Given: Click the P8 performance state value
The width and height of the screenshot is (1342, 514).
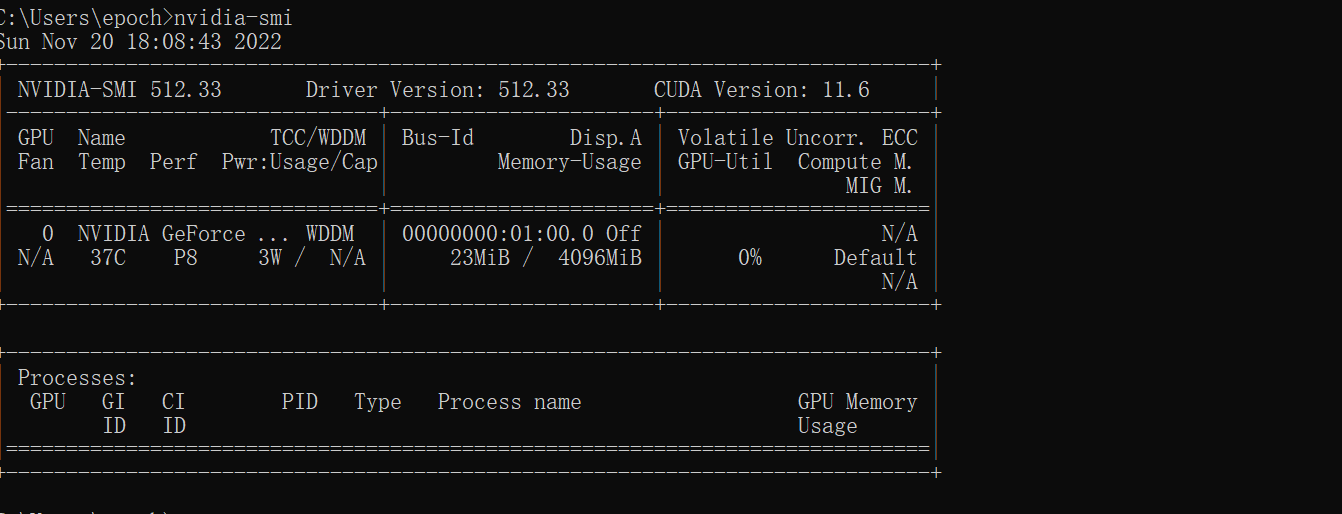Looking at the screenshot, I should [x=186, y=258].
